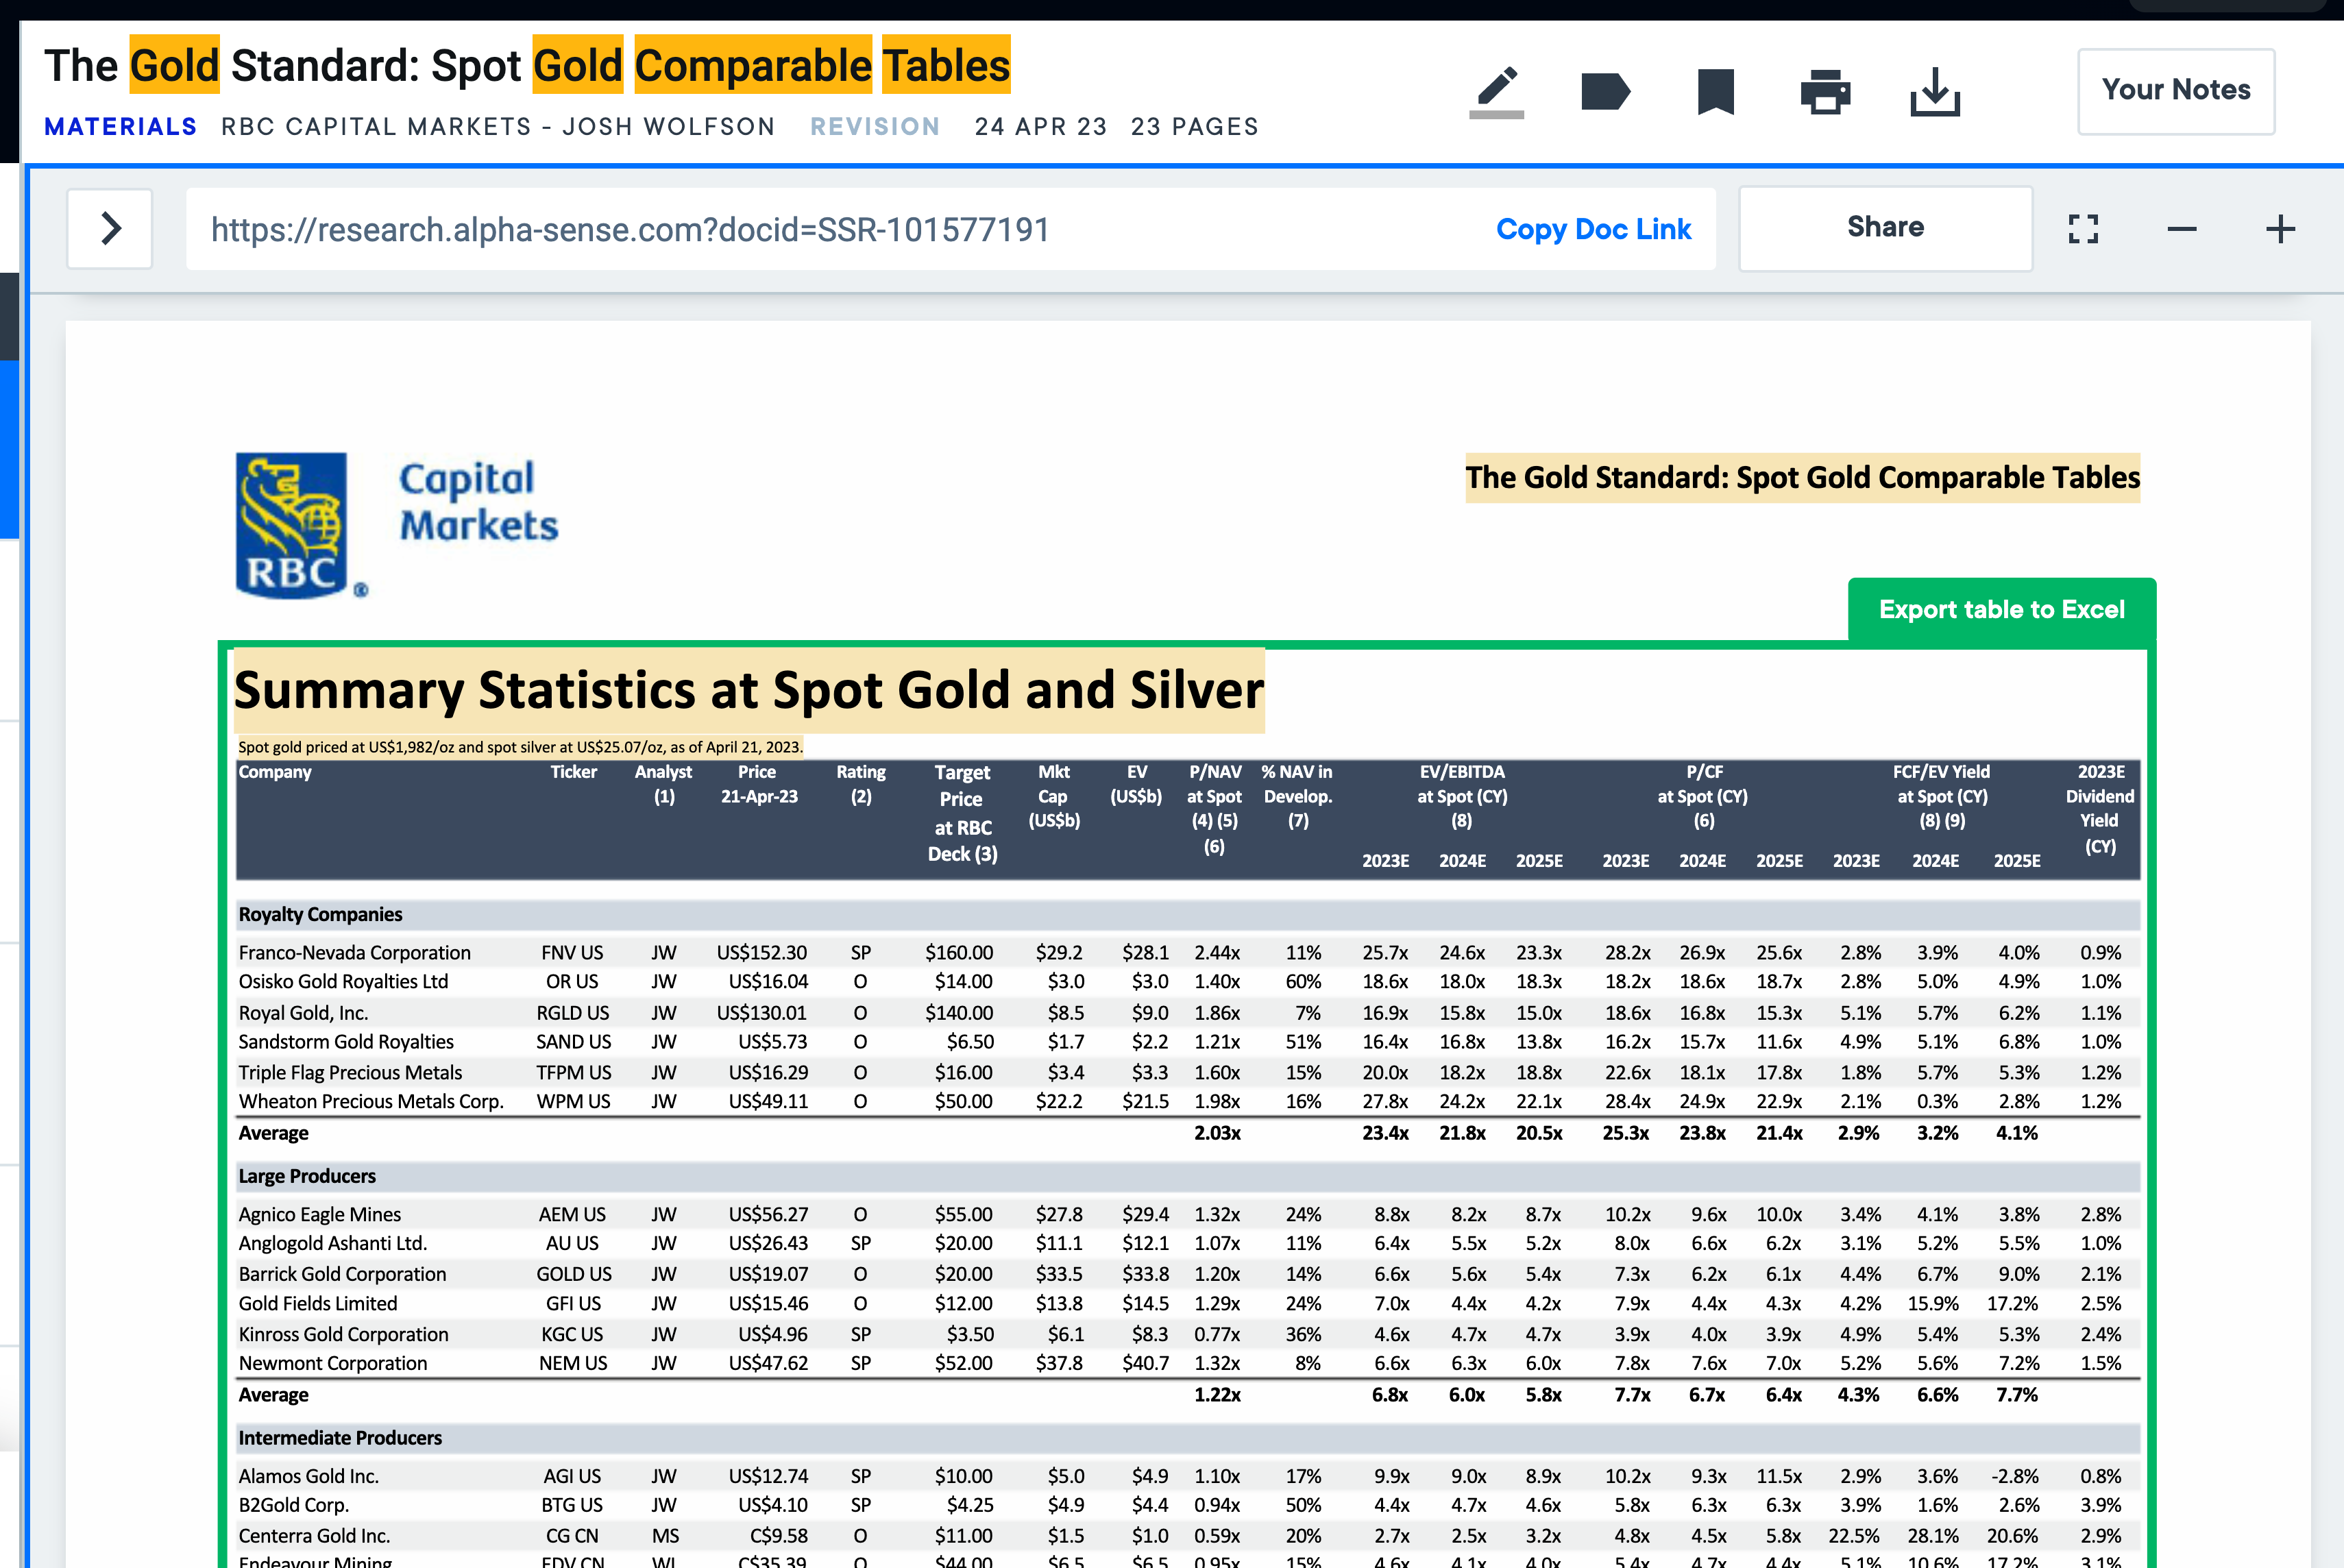Click Copy Doc Link
This screenshot has height=1568, width=2344.
(1593, 229)
